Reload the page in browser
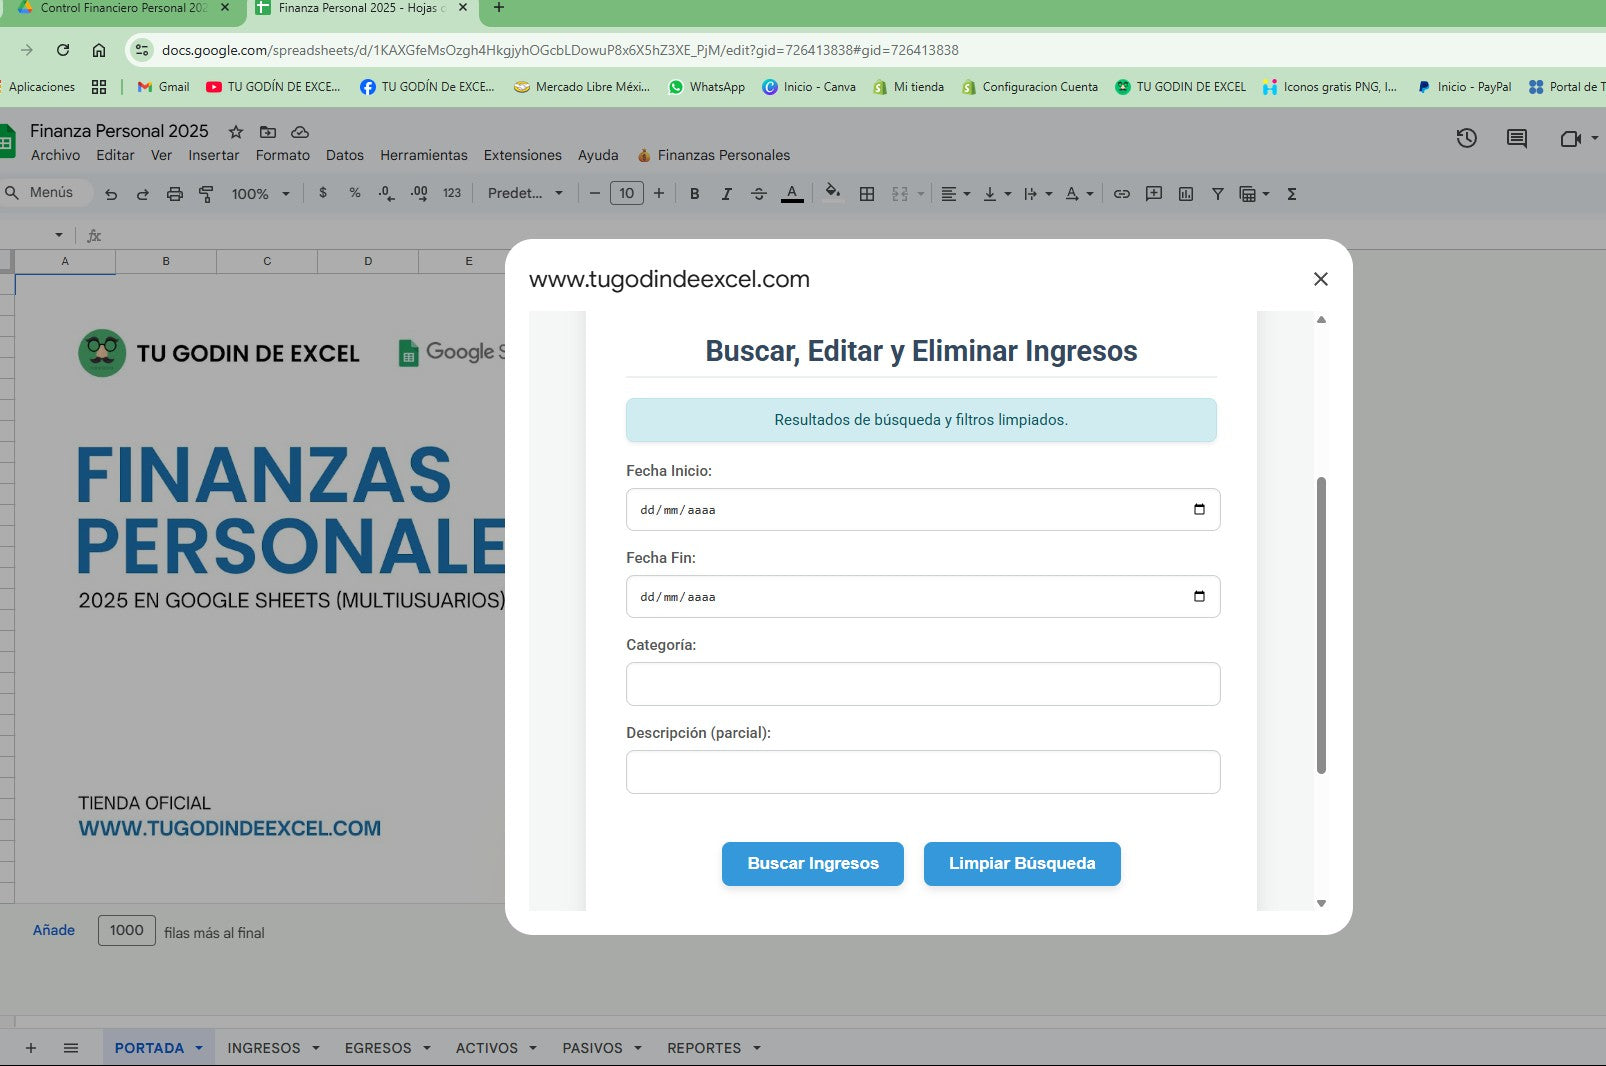1606x1066 pixels. (x=63, y=50)
